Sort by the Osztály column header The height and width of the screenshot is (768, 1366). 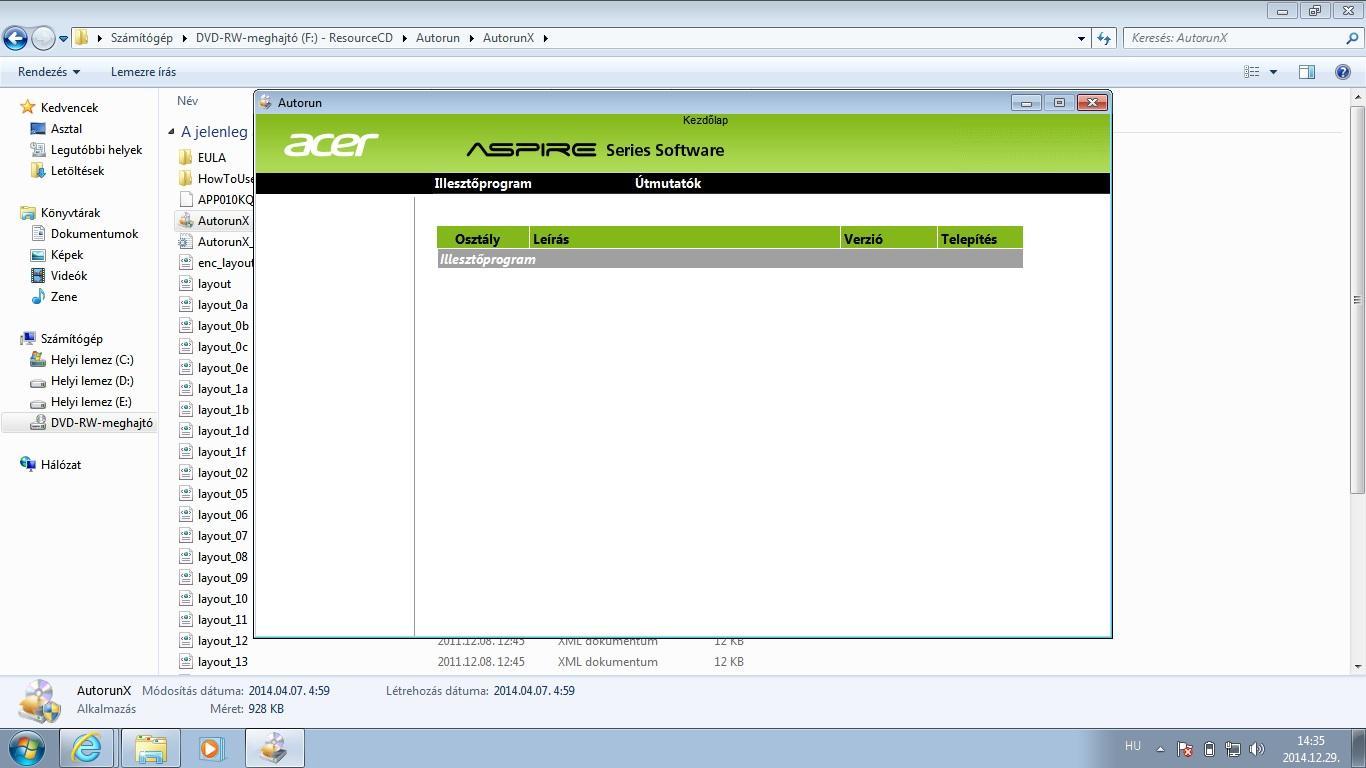click(483, 238)
